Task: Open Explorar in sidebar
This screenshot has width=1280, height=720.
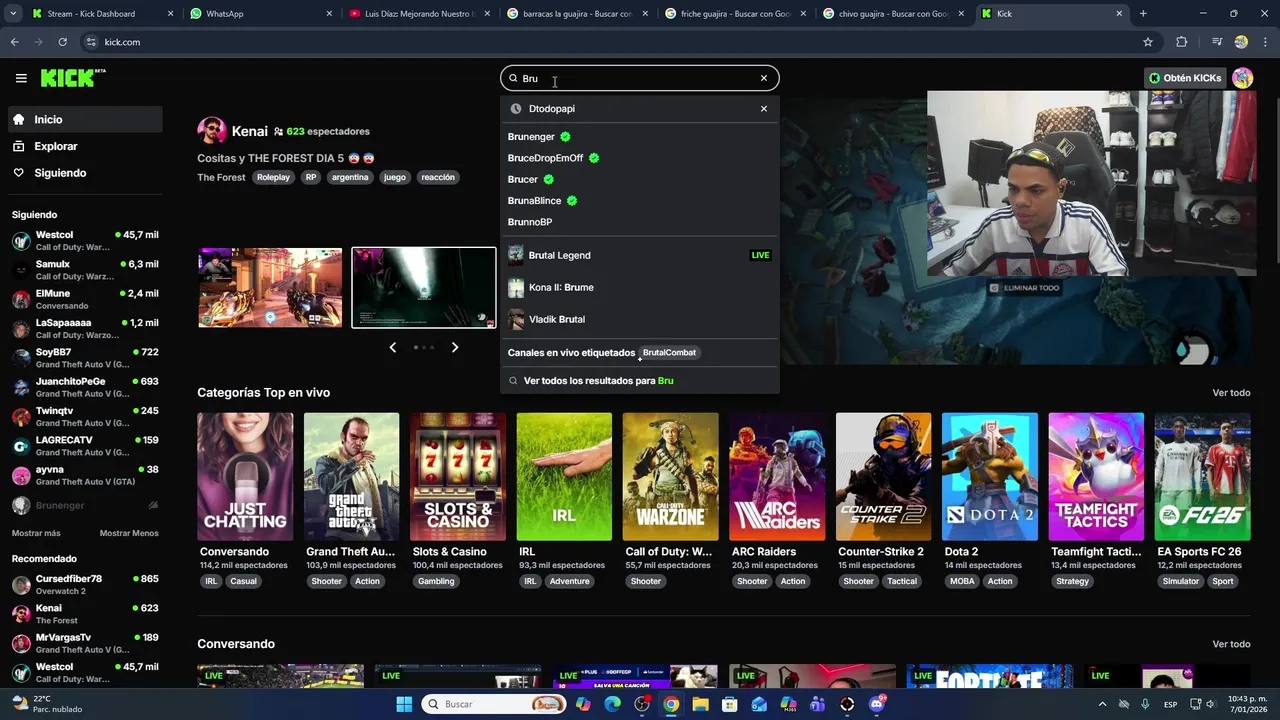Action: 85,146
